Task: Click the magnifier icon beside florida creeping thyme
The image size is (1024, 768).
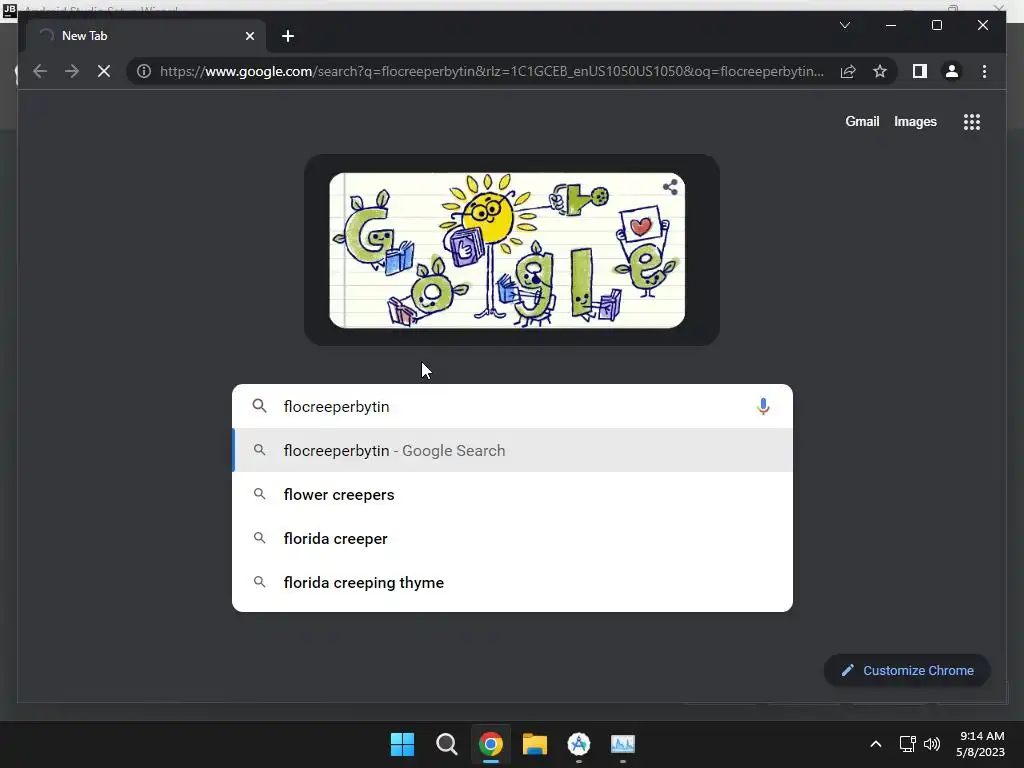Action: tap(259, 581)
